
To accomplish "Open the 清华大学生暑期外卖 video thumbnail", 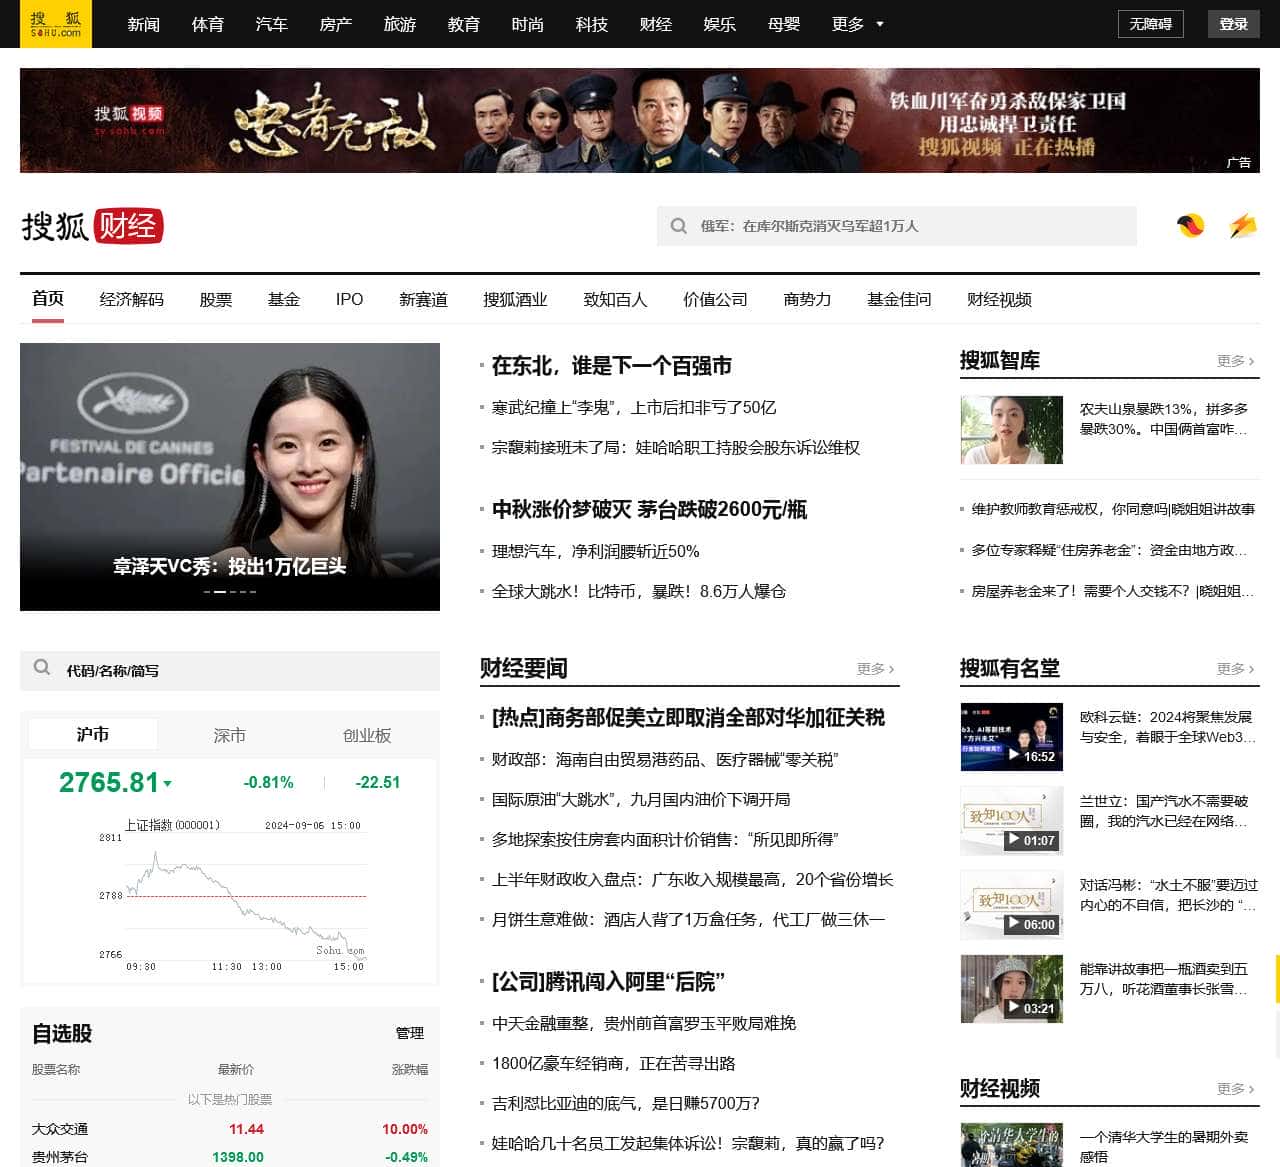I will point(1011,1145).
